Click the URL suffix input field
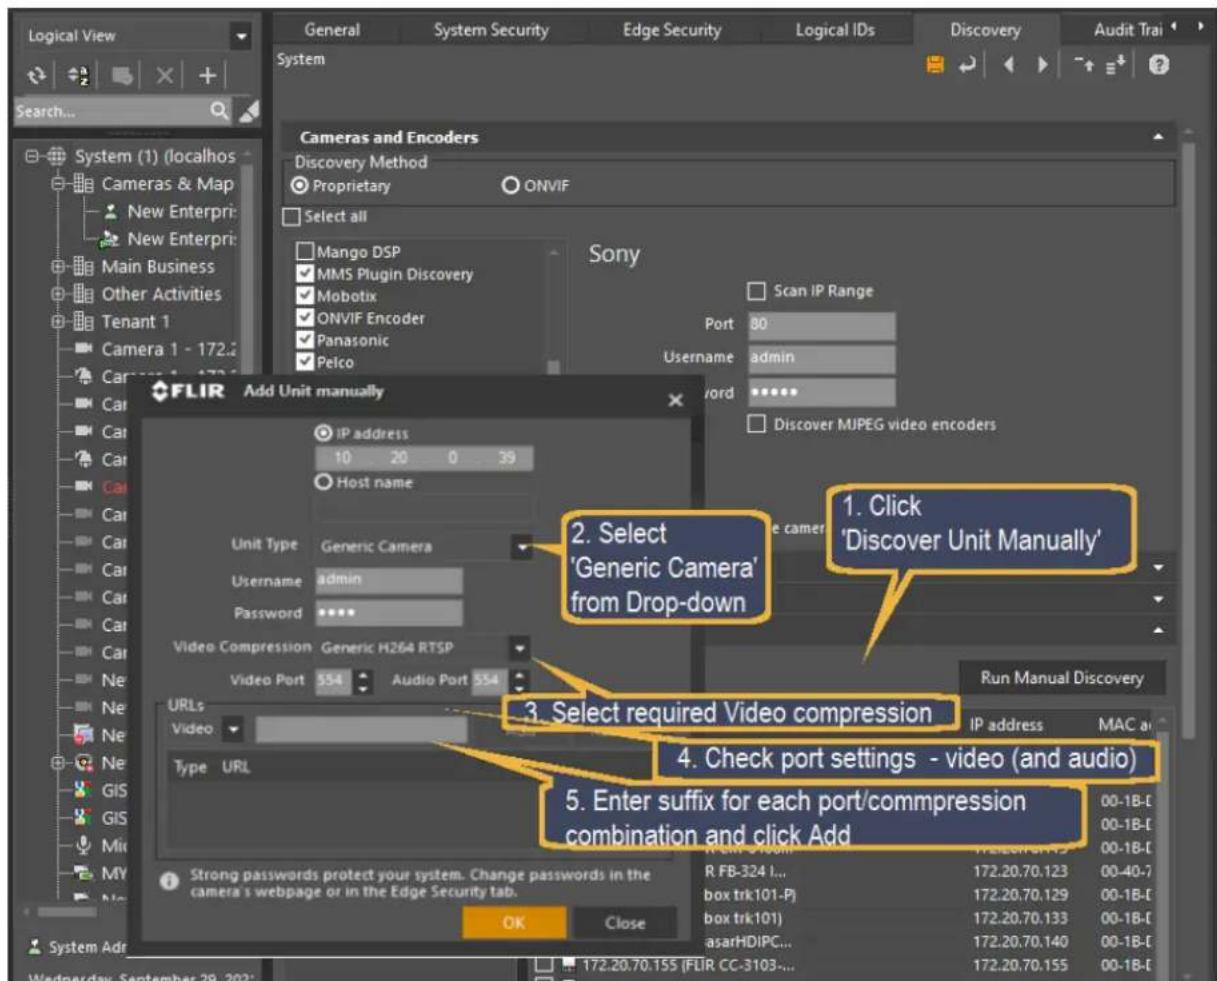Screen dimensions: 1217x981 (361, 729)
